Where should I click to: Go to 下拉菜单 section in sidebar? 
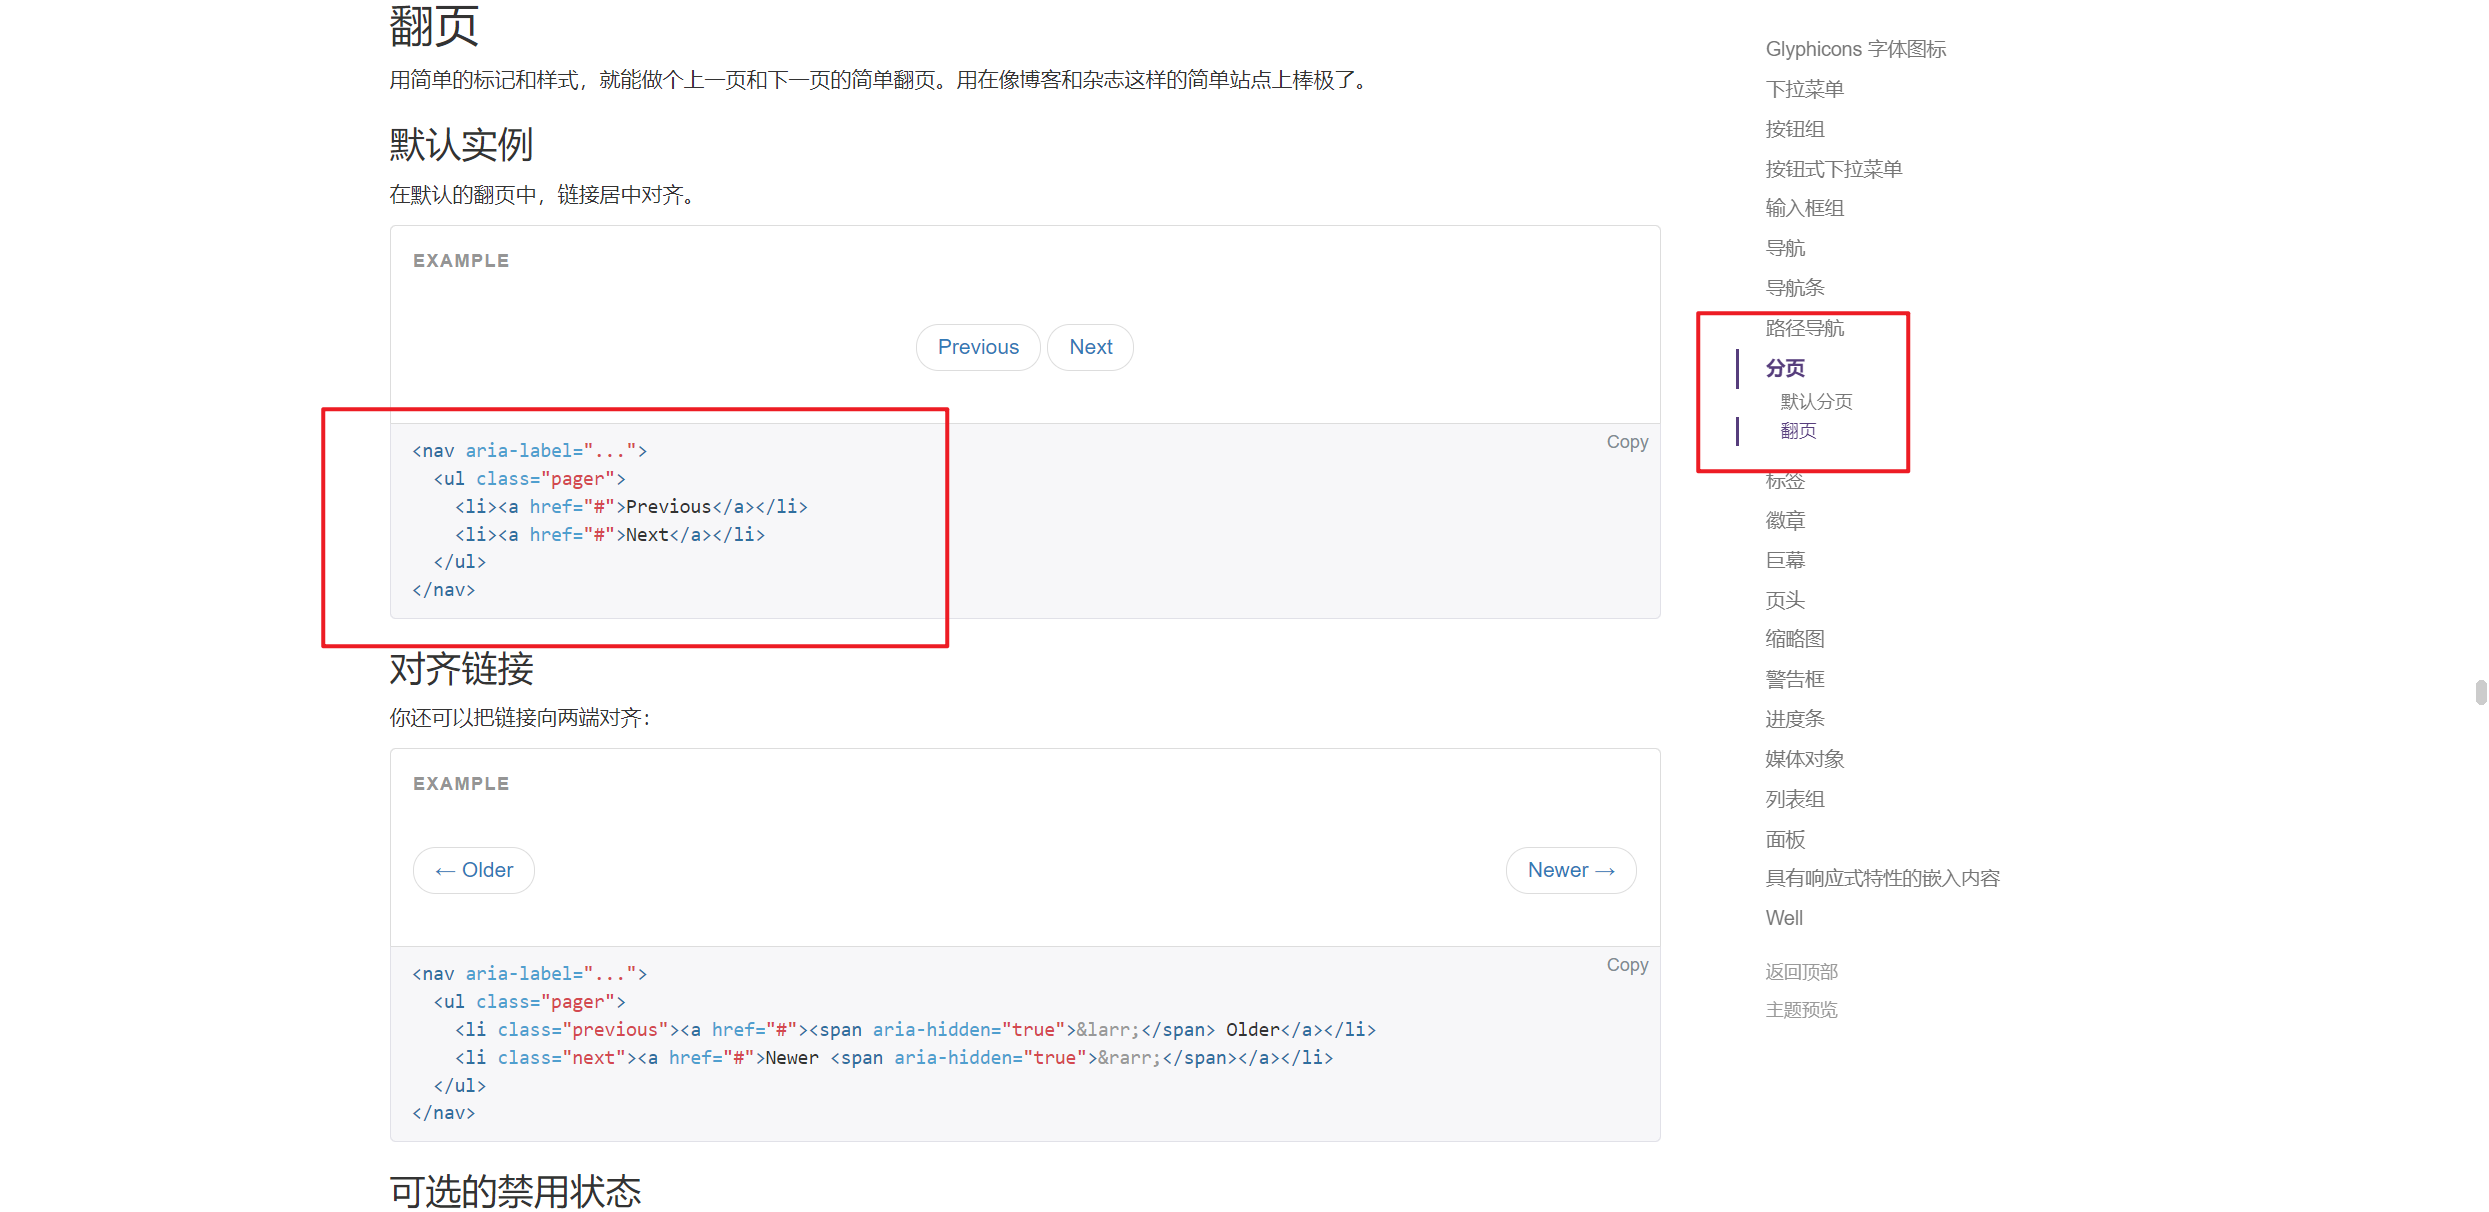click(x=1804, y=89)
